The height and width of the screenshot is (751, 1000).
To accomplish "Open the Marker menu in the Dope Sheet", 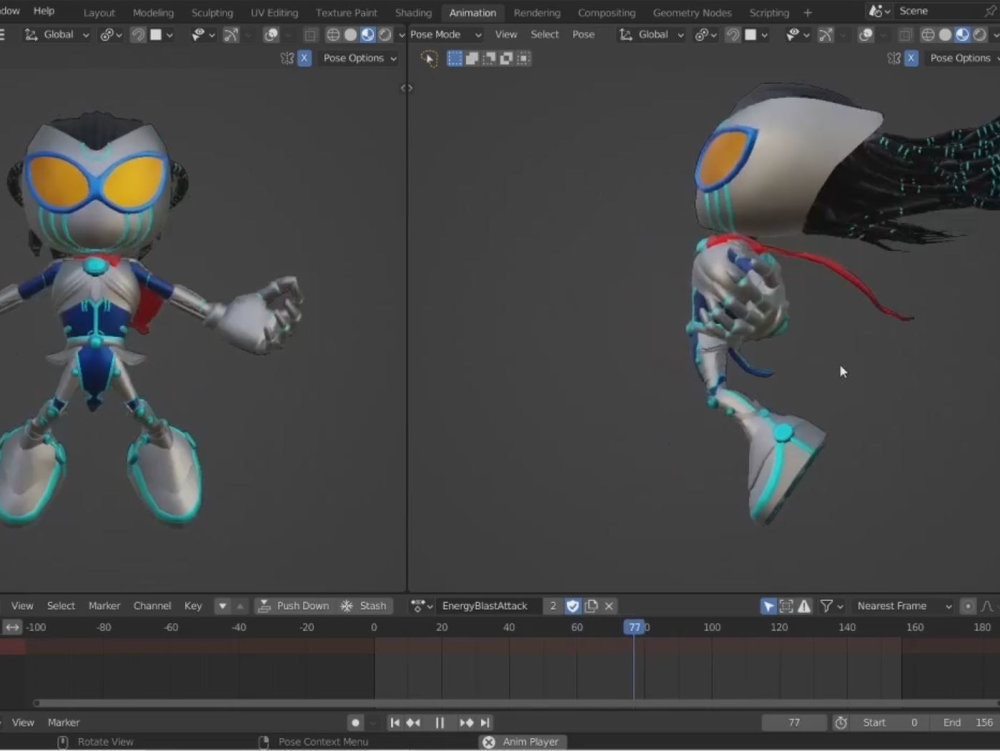I will tap(104, 605).
